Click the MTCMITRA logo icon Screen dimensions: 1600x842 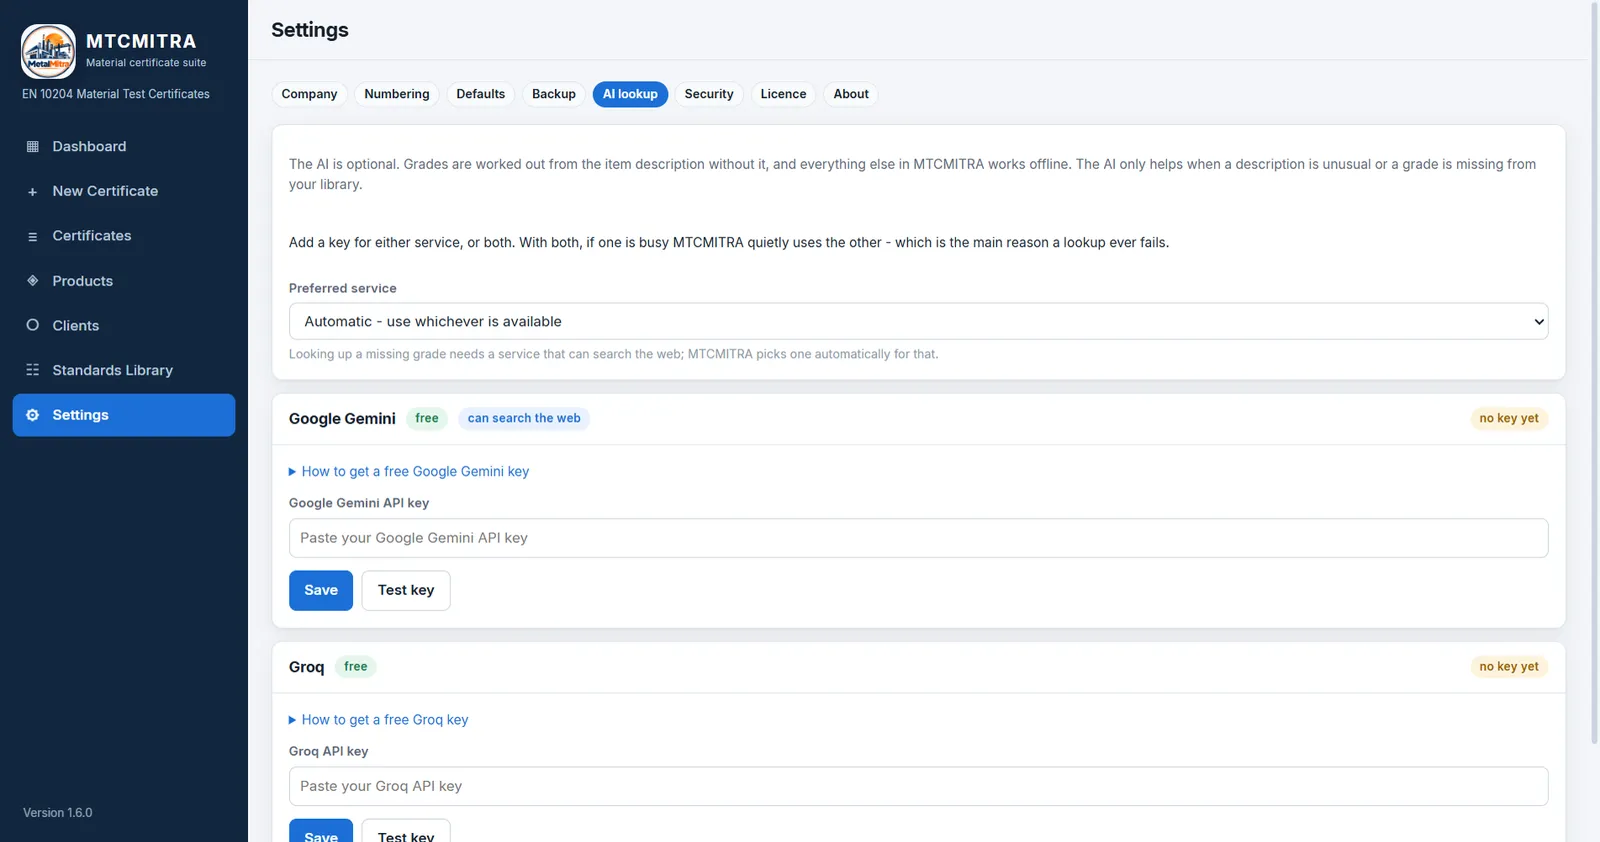tap(48, 51)
